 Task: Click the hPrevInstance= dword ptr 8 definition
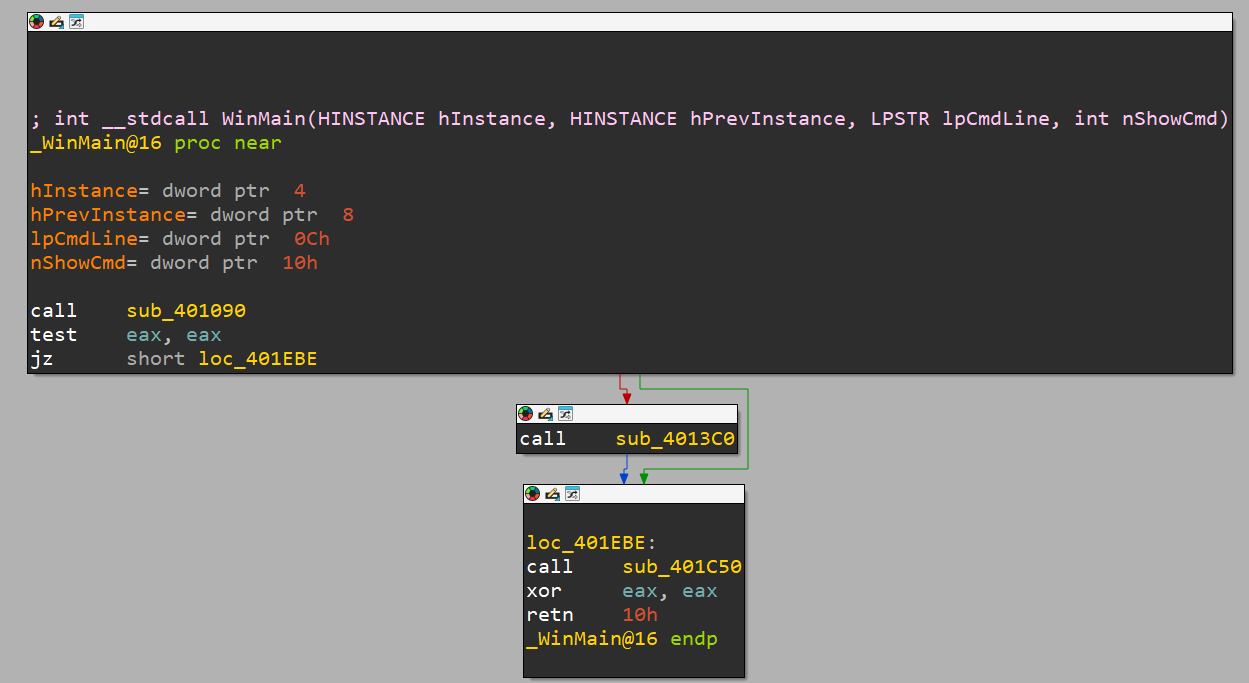point(192,215)
